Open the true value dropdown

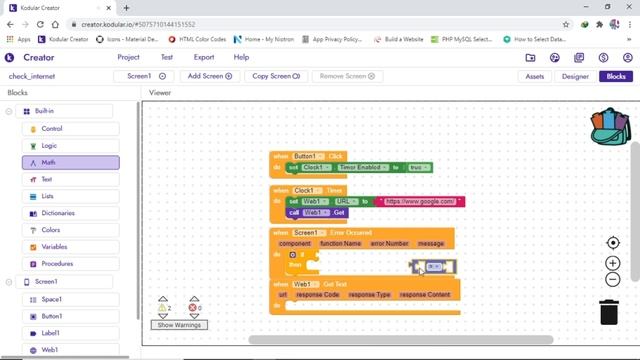coord(419,168)
